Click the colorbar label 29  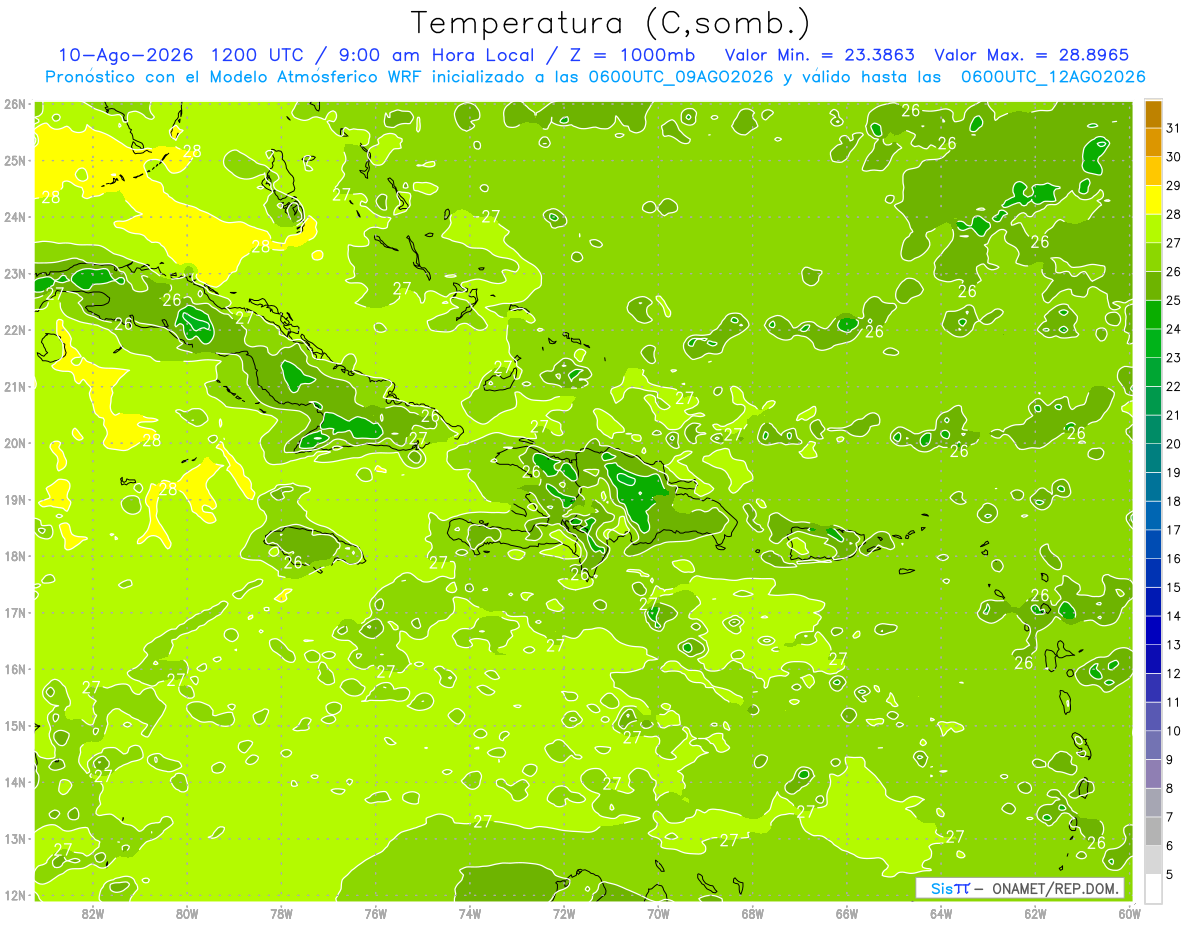tap(1174, 186)
